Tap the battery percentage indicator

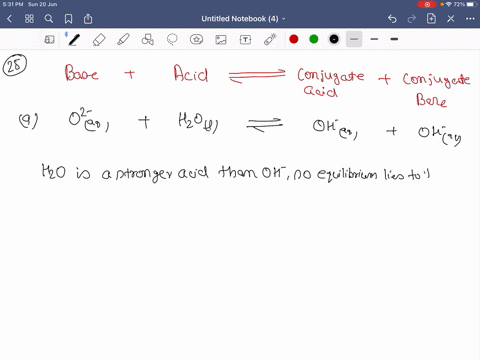[x=459, y=4]
